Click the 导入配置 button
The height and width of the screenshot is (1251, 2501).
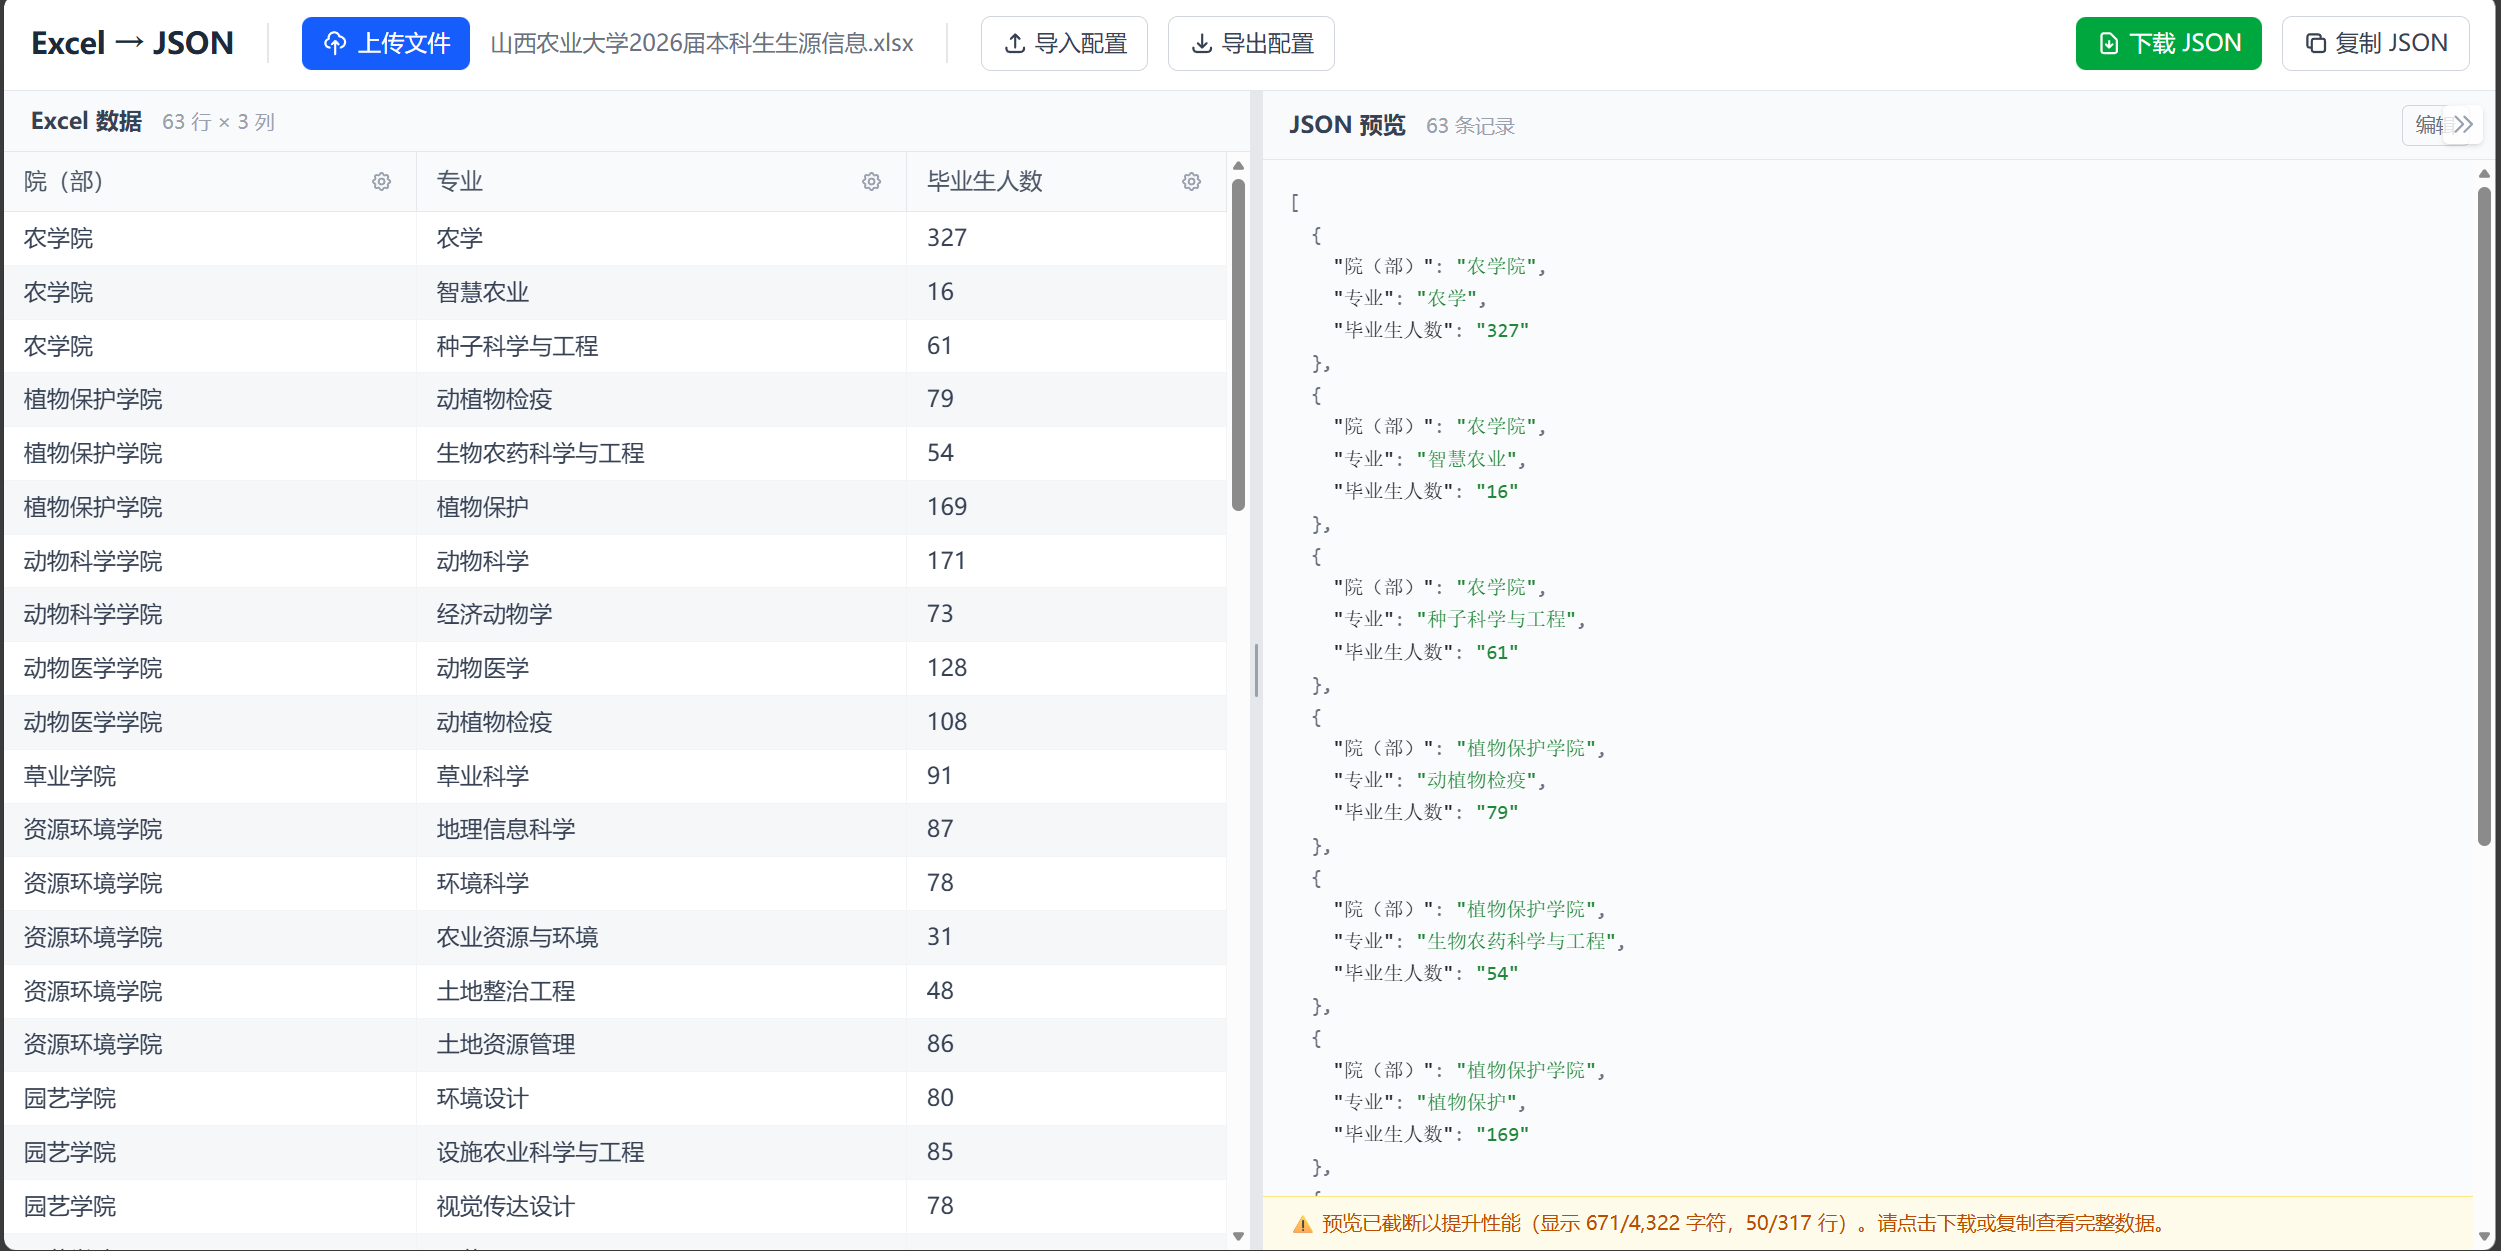coord(1064,43)
